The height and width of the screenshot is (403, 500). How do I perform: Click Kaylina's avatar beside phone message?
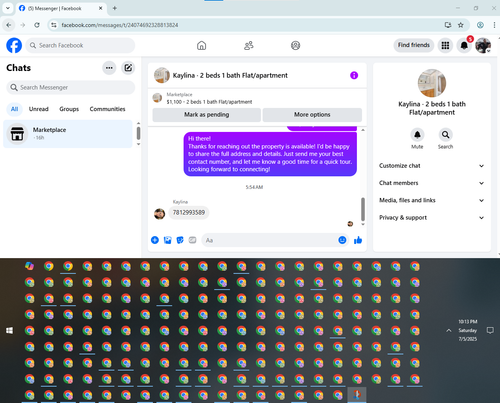pyautogui.click(x=159, y=214)
